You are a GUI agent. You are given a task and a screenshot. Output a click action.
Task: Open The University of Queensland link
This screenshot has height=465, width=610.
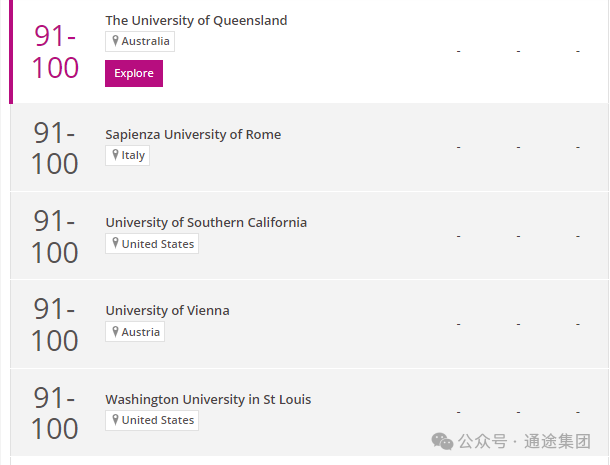[196, 20]
